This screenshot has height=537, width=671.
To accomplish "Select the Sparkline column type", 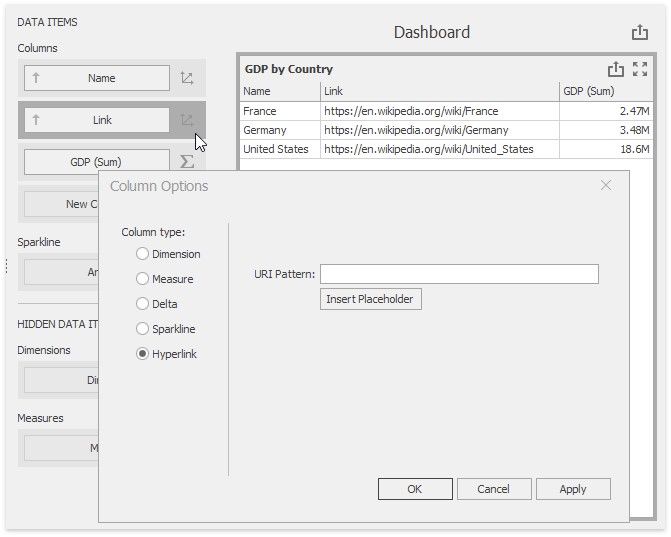I will (x=143, y=329).
